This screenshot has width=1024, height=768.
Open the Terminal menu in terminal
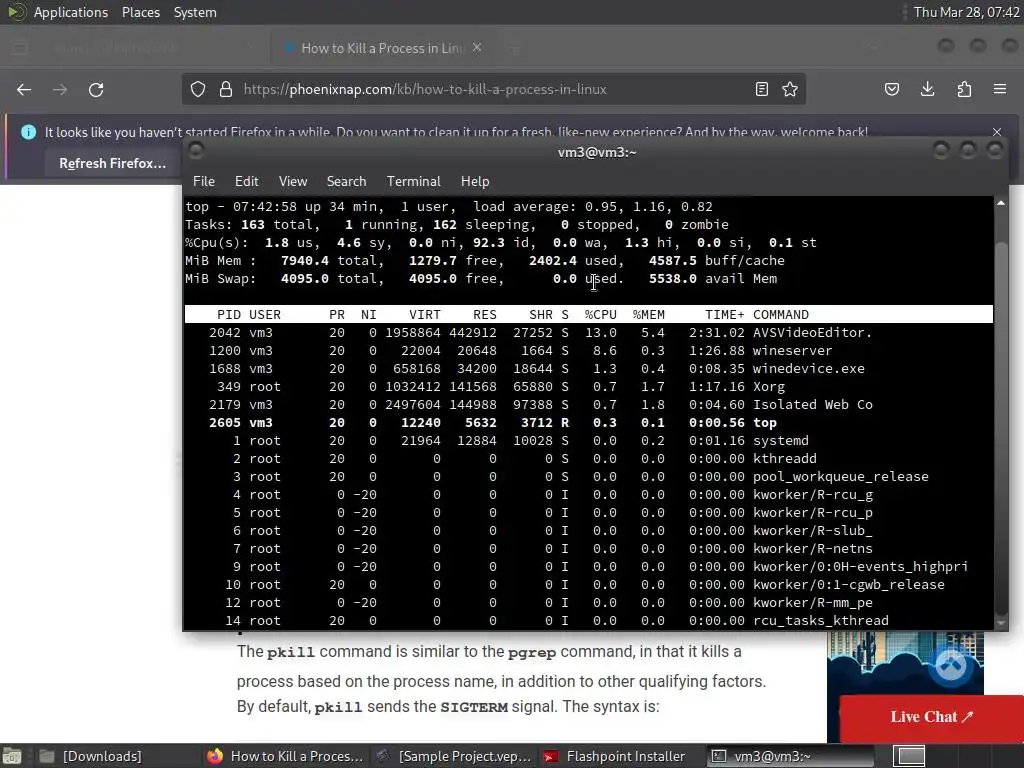pyautogui.click(x=413, y=182)
